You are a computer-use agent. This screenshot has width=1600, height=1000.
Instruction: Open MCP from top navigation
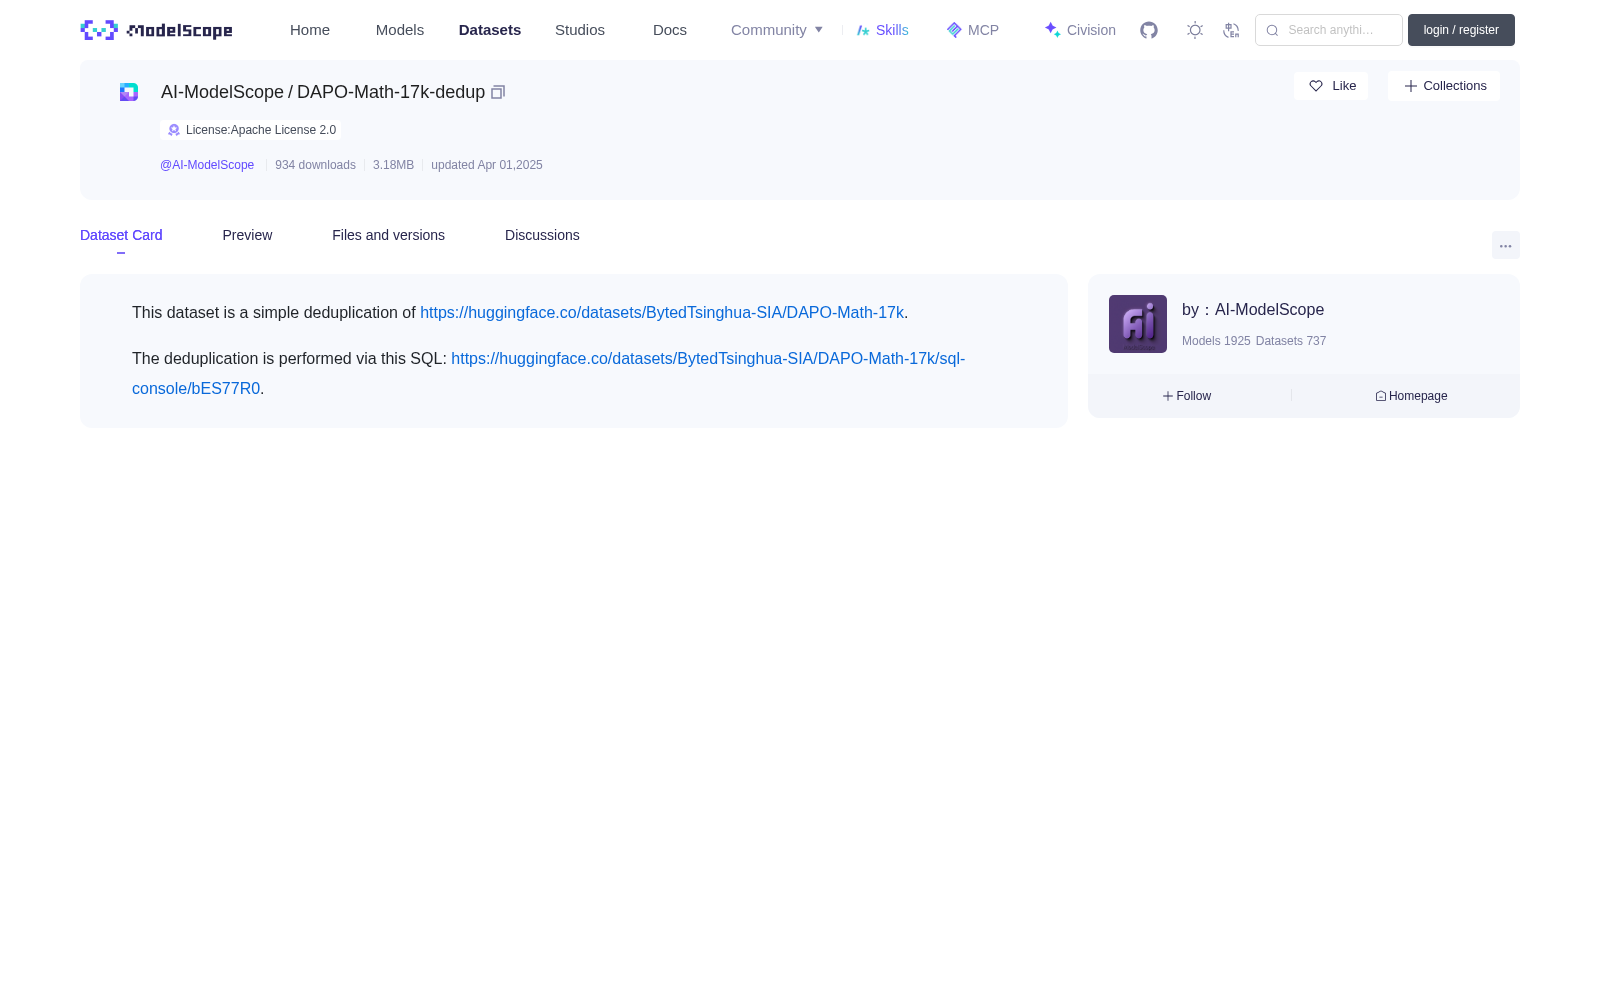pyautogui.click(x=973, y=30)
